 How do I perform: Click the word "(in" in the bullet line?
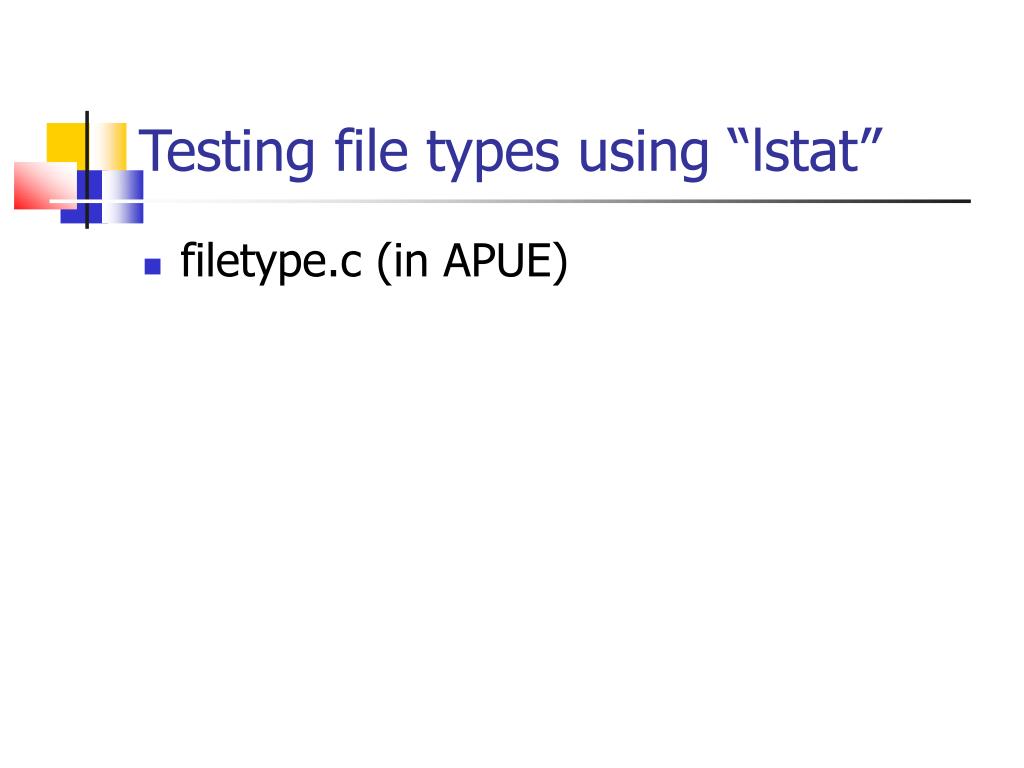click(x=402, y=262)
